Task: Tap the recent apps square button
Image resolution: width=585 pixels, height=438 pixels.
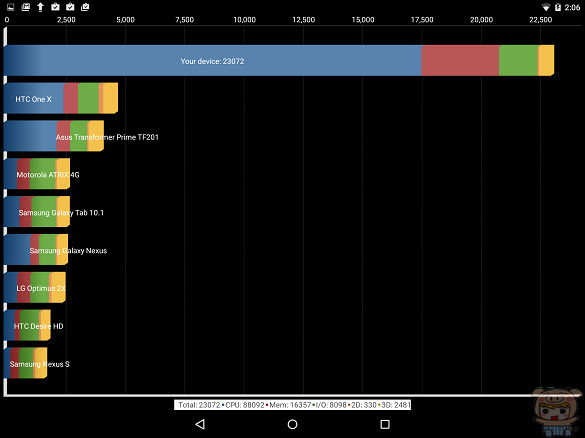Action: (385, 424)
